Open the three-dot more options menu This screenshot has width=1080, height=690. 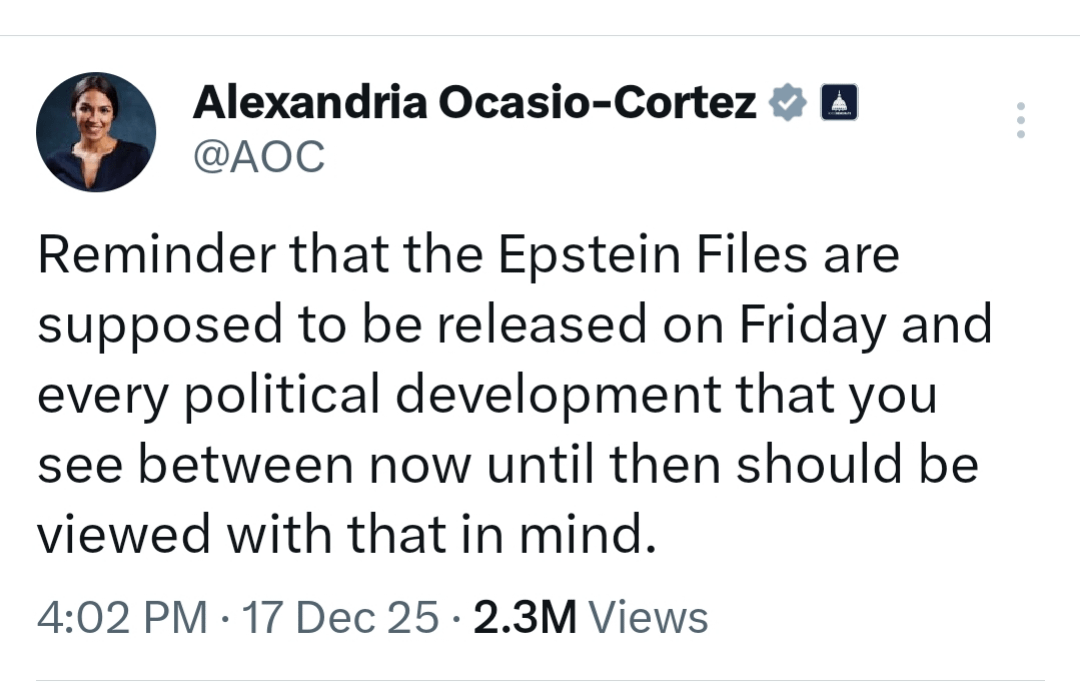coord(1020,120)
